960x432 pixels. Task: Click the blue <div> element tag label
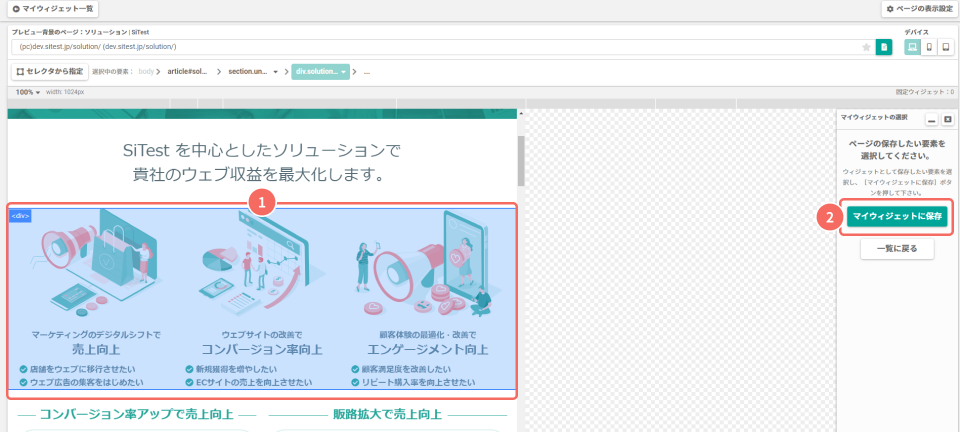pos(20,215)
